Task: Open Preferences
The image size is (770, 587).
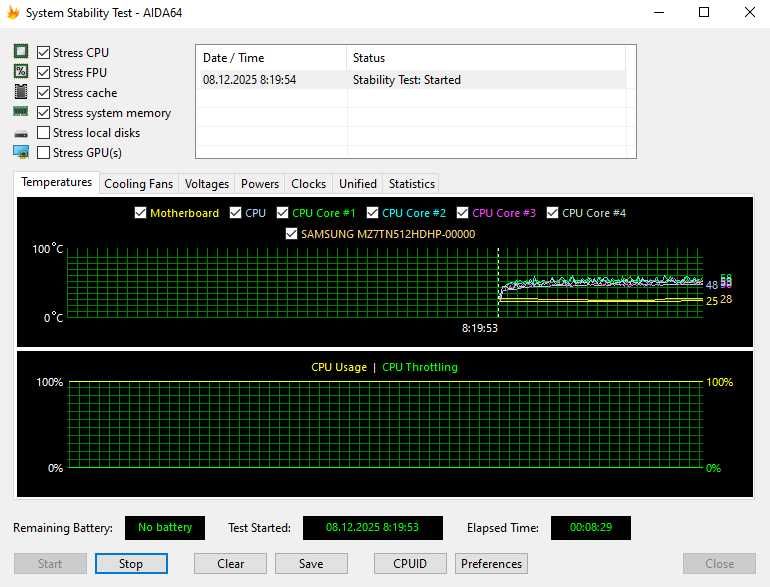Action: click(x=492, y=563)
